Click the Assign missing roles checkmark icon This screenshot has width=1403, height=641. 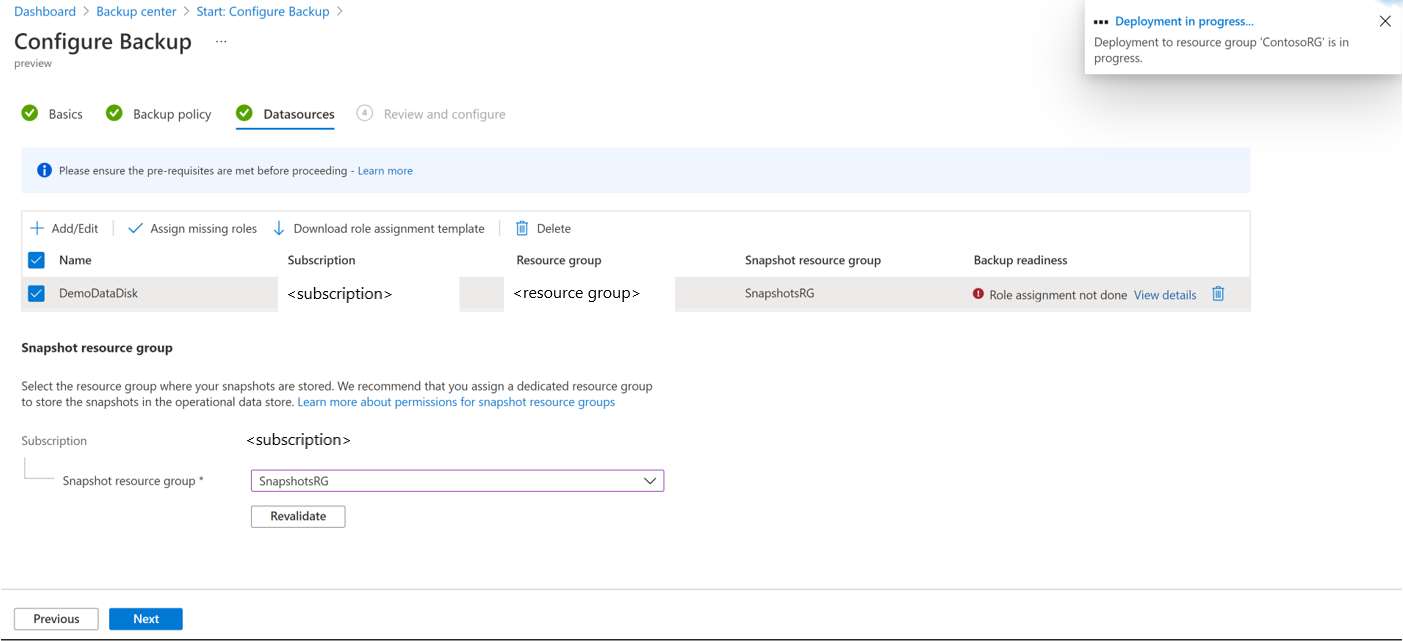(136, 229)
